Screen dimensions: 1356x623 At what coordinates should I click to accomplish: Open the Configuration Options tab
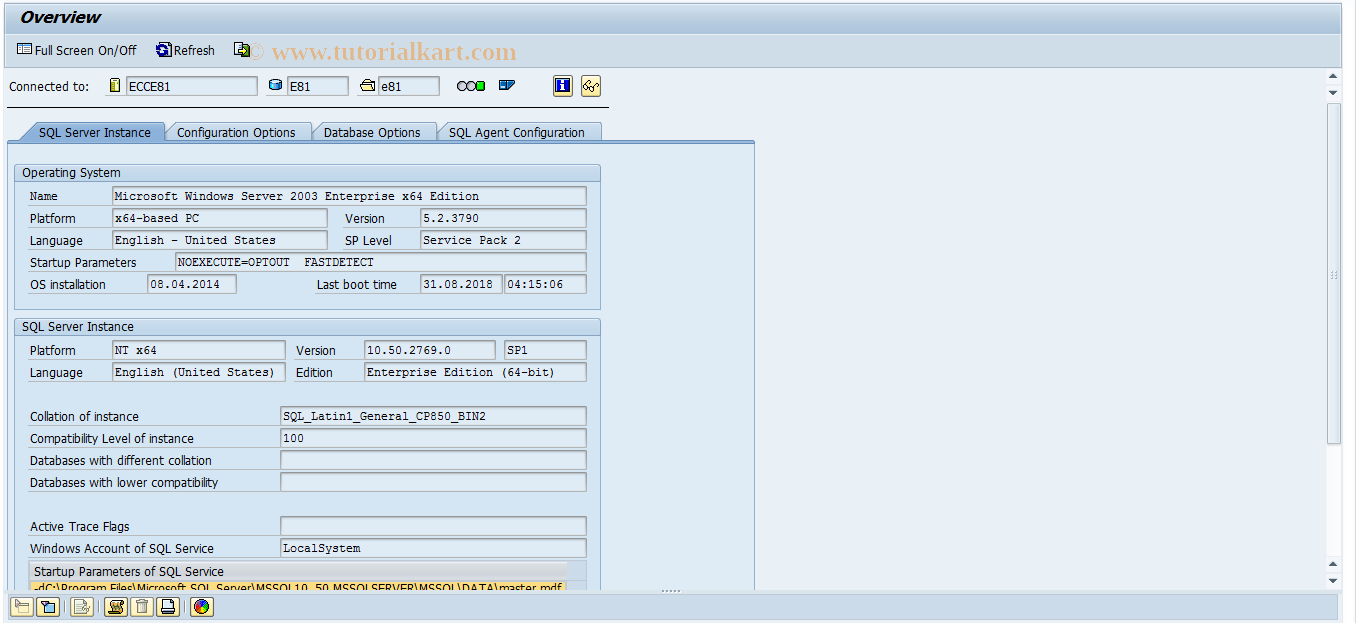click(236, 132)
